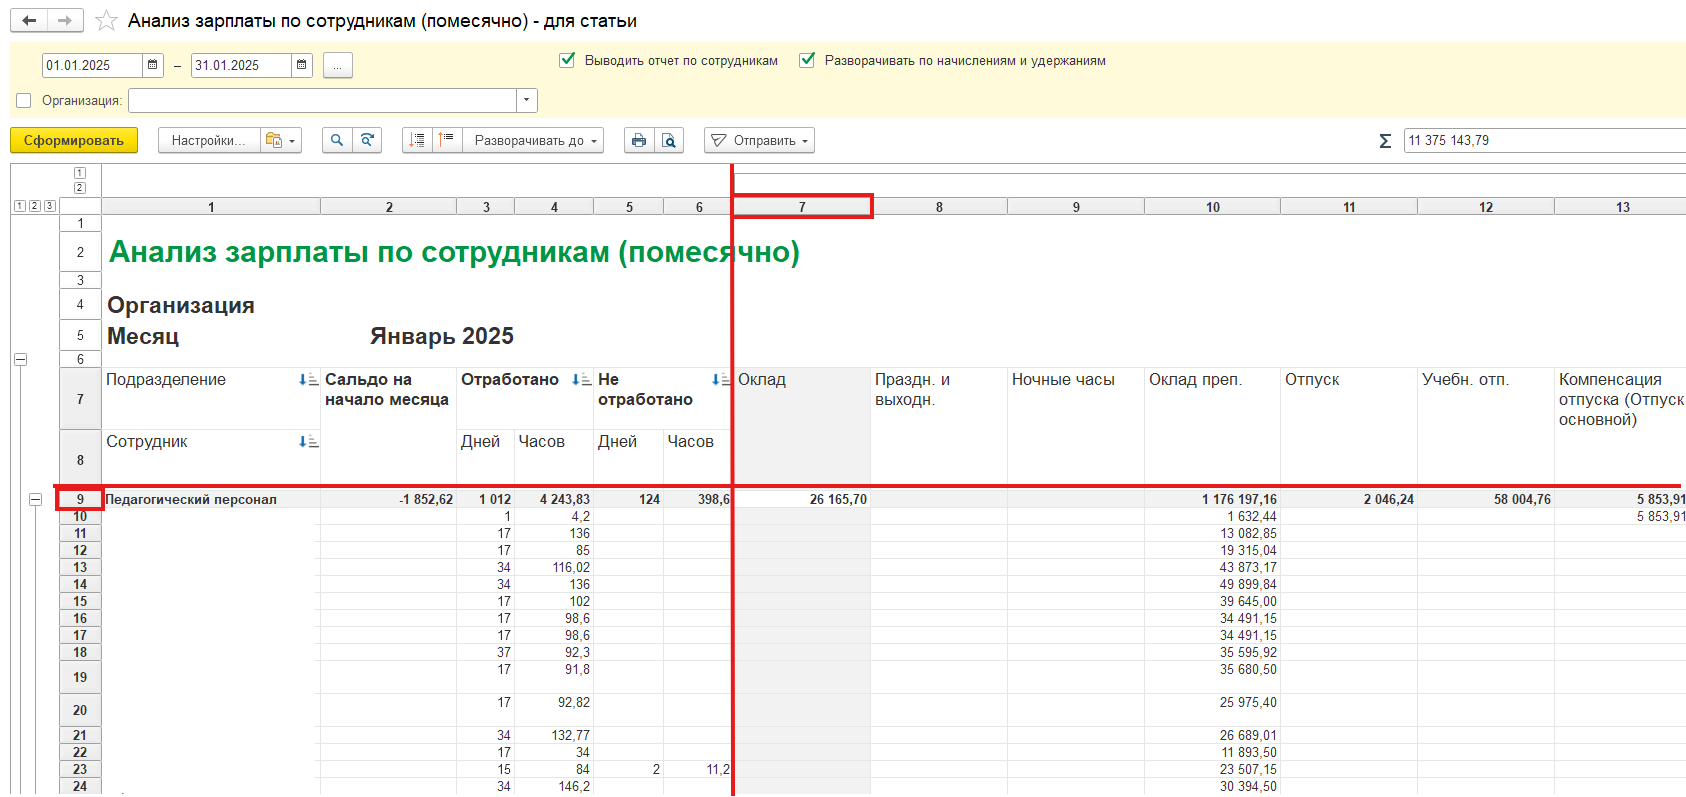Click the Январь 2025 cell
Viewport: 1686px width, 797px height.
(442, 336)
